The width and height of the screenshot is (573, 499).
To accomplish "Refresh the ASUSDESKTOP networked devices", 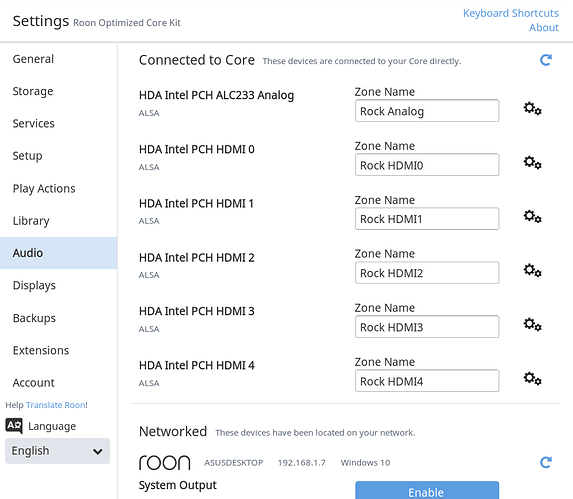I will (x=546, y=462).
